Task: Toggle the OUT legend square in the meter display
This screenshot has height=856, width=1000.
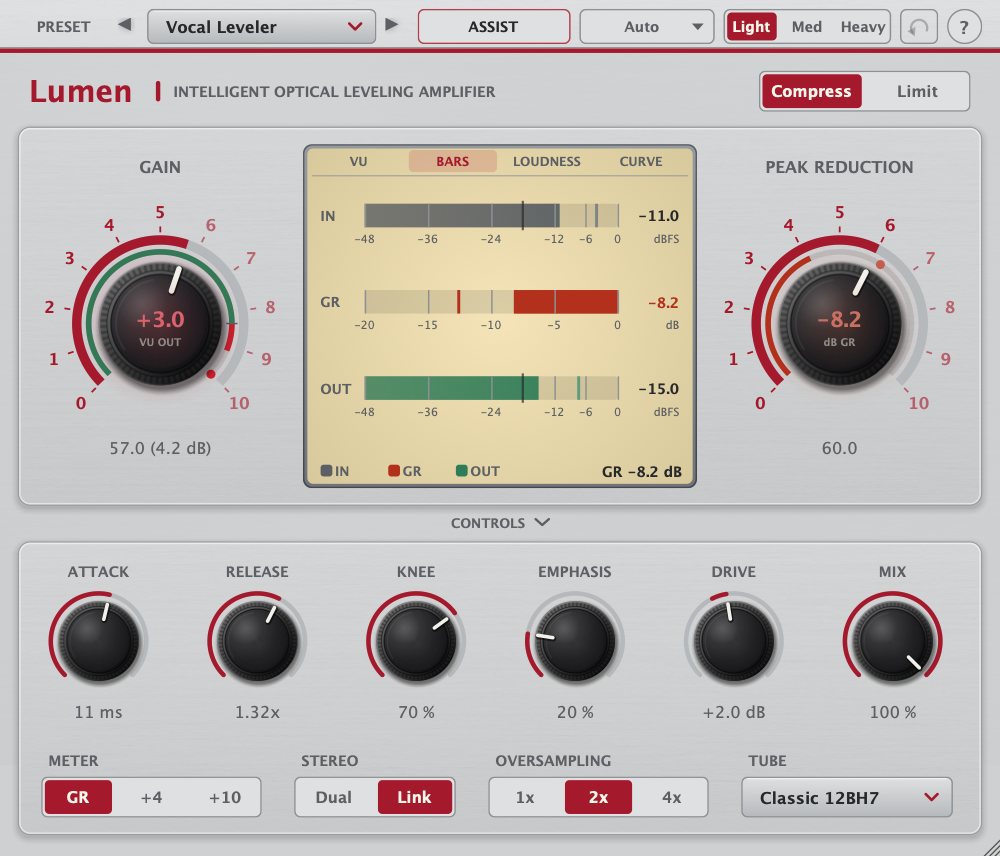Action: [462, 471]
